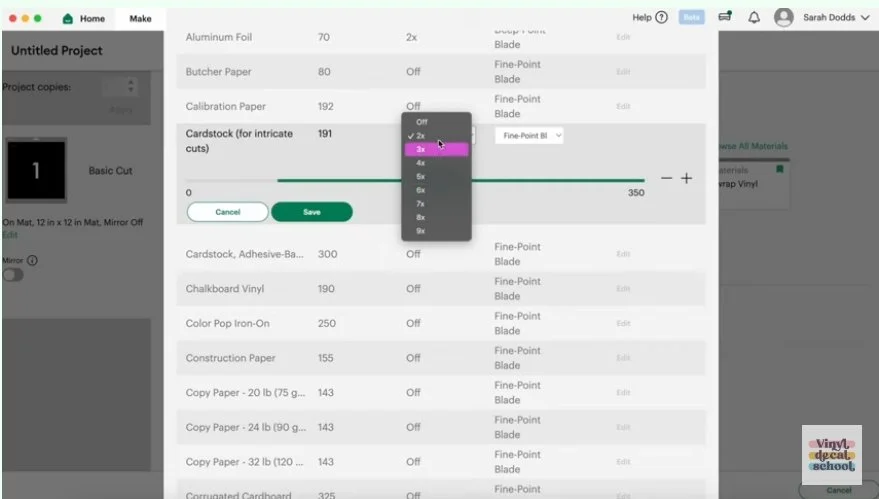
Task: Open the notifications bell
Action: pos(754,17)
